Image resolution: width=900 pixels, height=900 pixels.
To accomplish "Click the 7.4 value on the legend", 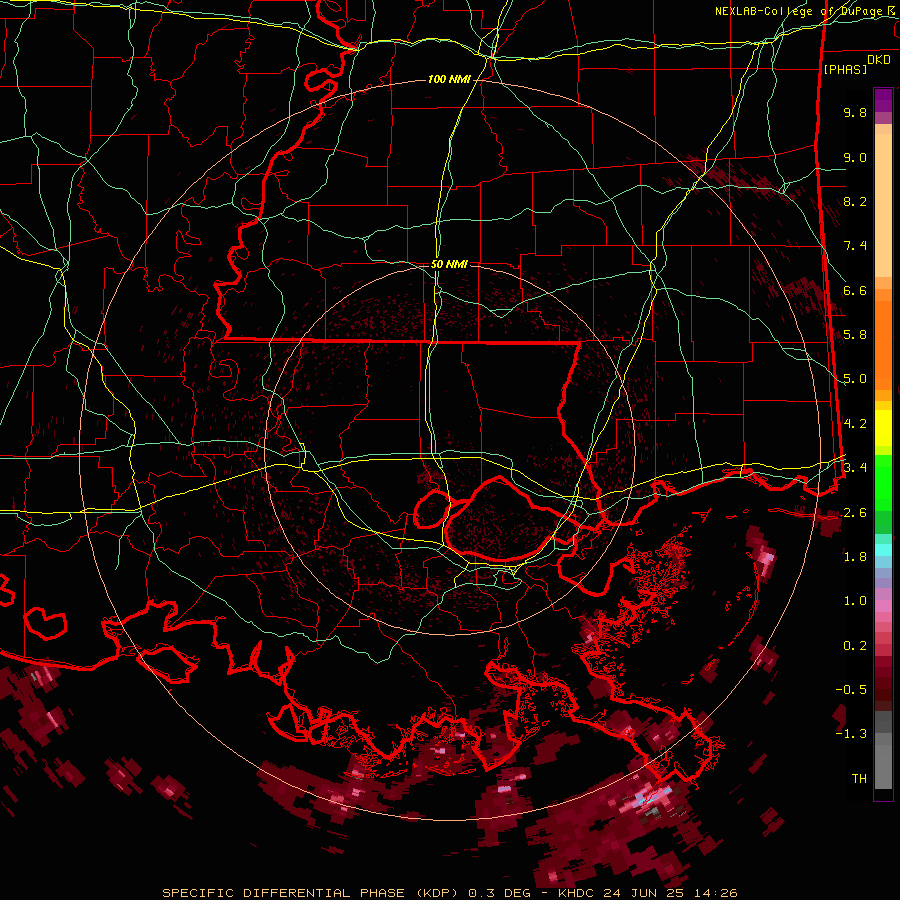I will 855,246.
